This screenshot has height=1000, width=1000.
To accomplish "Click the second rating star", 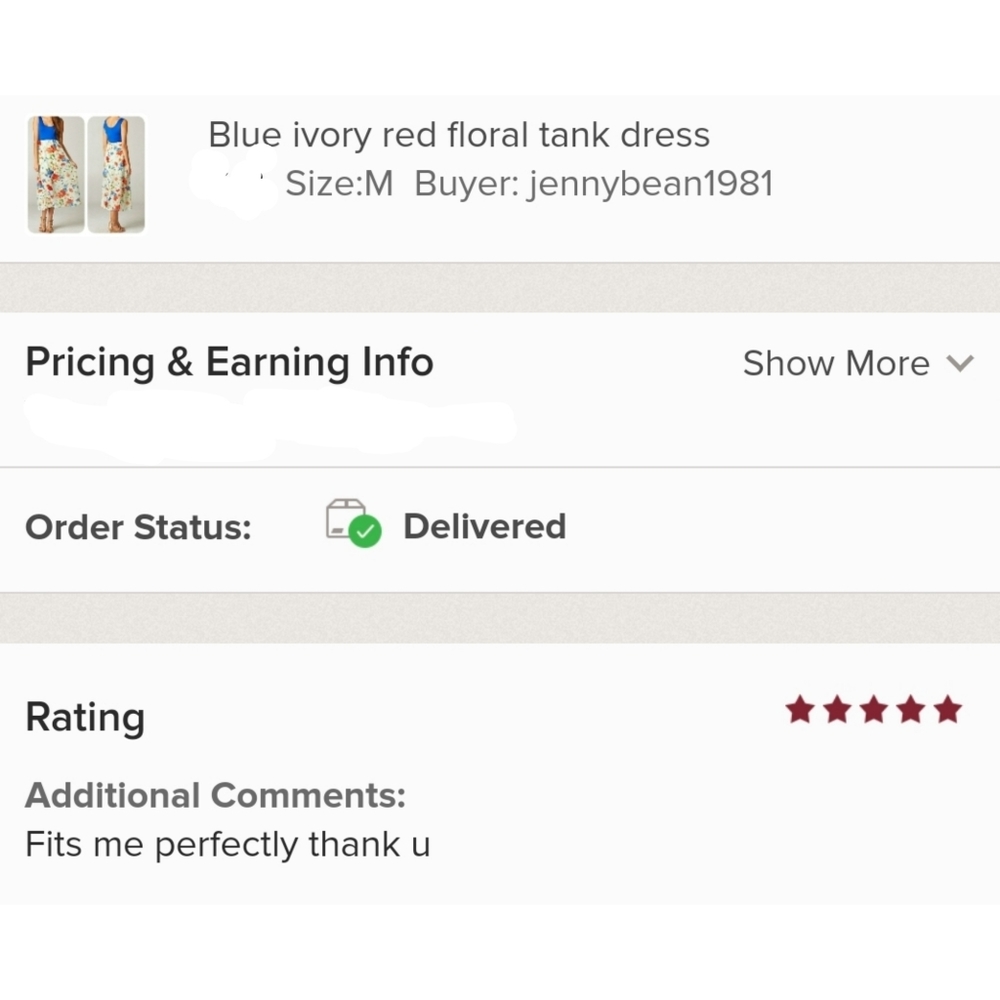I will point(837,709).
